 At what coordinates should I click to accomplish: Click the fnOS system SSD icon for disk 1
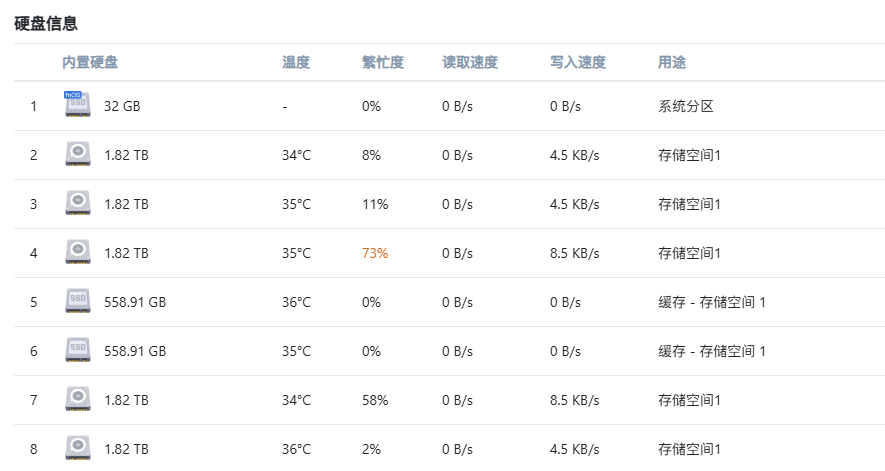77,104
